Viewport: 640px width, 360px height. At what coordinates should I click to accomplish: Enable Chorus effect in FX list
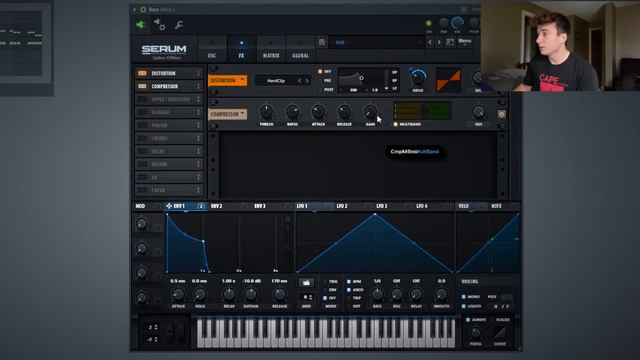142,138
